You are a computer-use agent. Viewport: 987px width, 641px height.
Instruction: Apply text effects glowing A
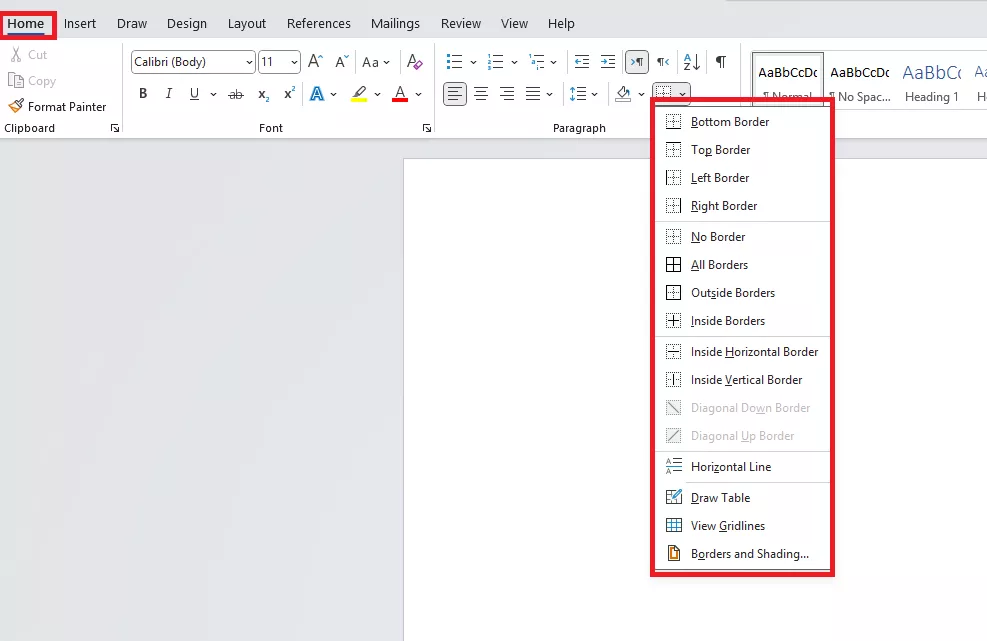317,94
